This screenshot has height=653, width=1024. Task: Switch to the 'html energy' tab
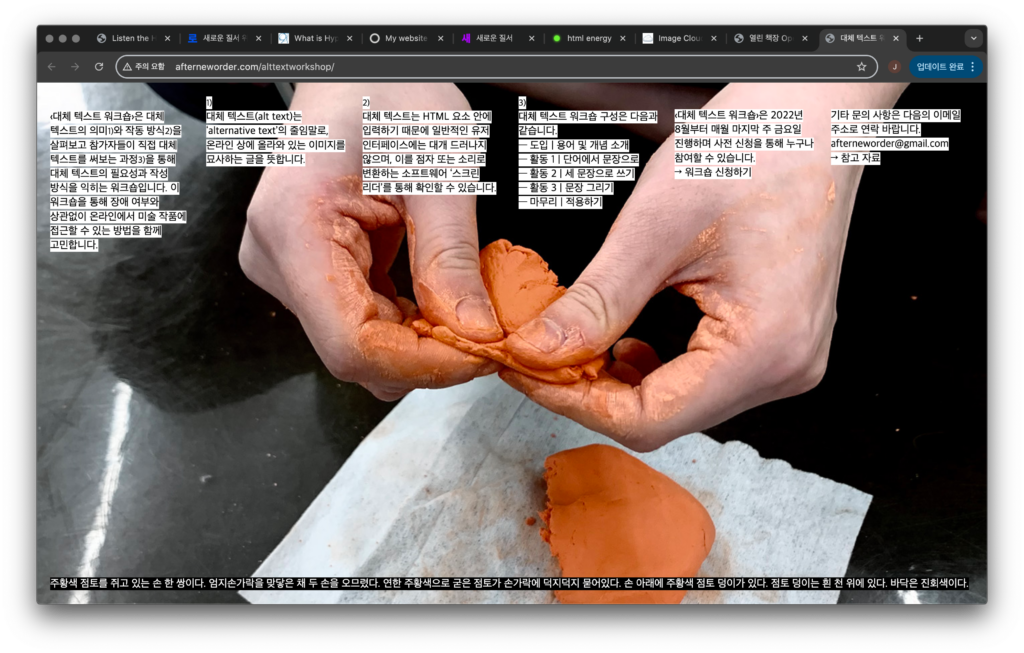coord(583,38)
